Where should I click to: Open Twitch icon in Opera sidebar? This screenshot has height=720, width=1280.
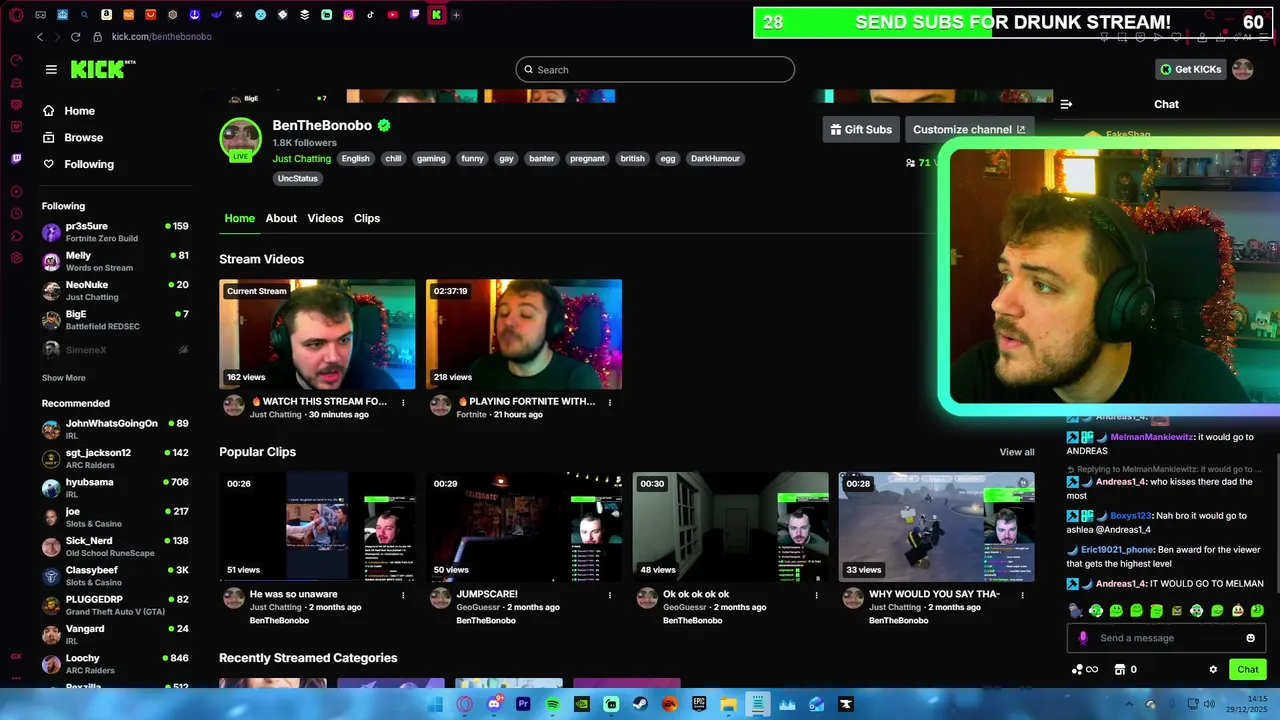(16, 158)
